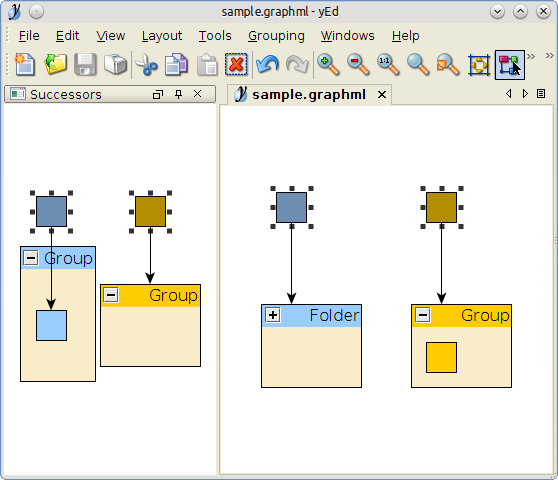Close the sample.graphml tab
This screenshot has width=558, height=480.
click(x=382, y=95)
